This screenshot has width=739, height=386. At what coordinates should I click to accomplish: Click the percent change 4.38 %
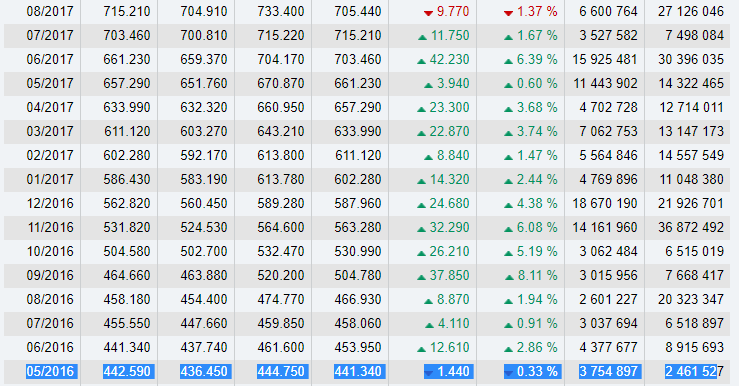[537, 204]
